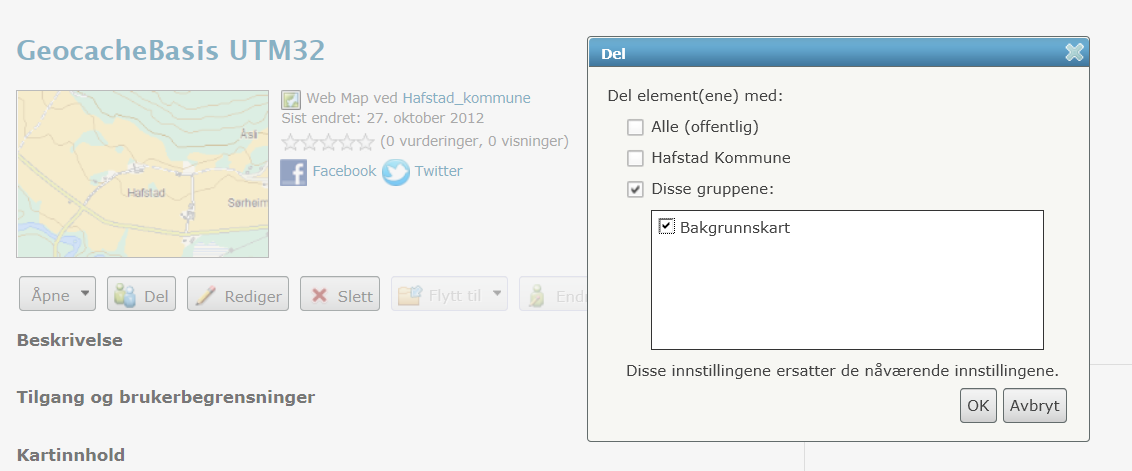
Task: Open the Åpne dropdown arrow
Action: point(85,294)
